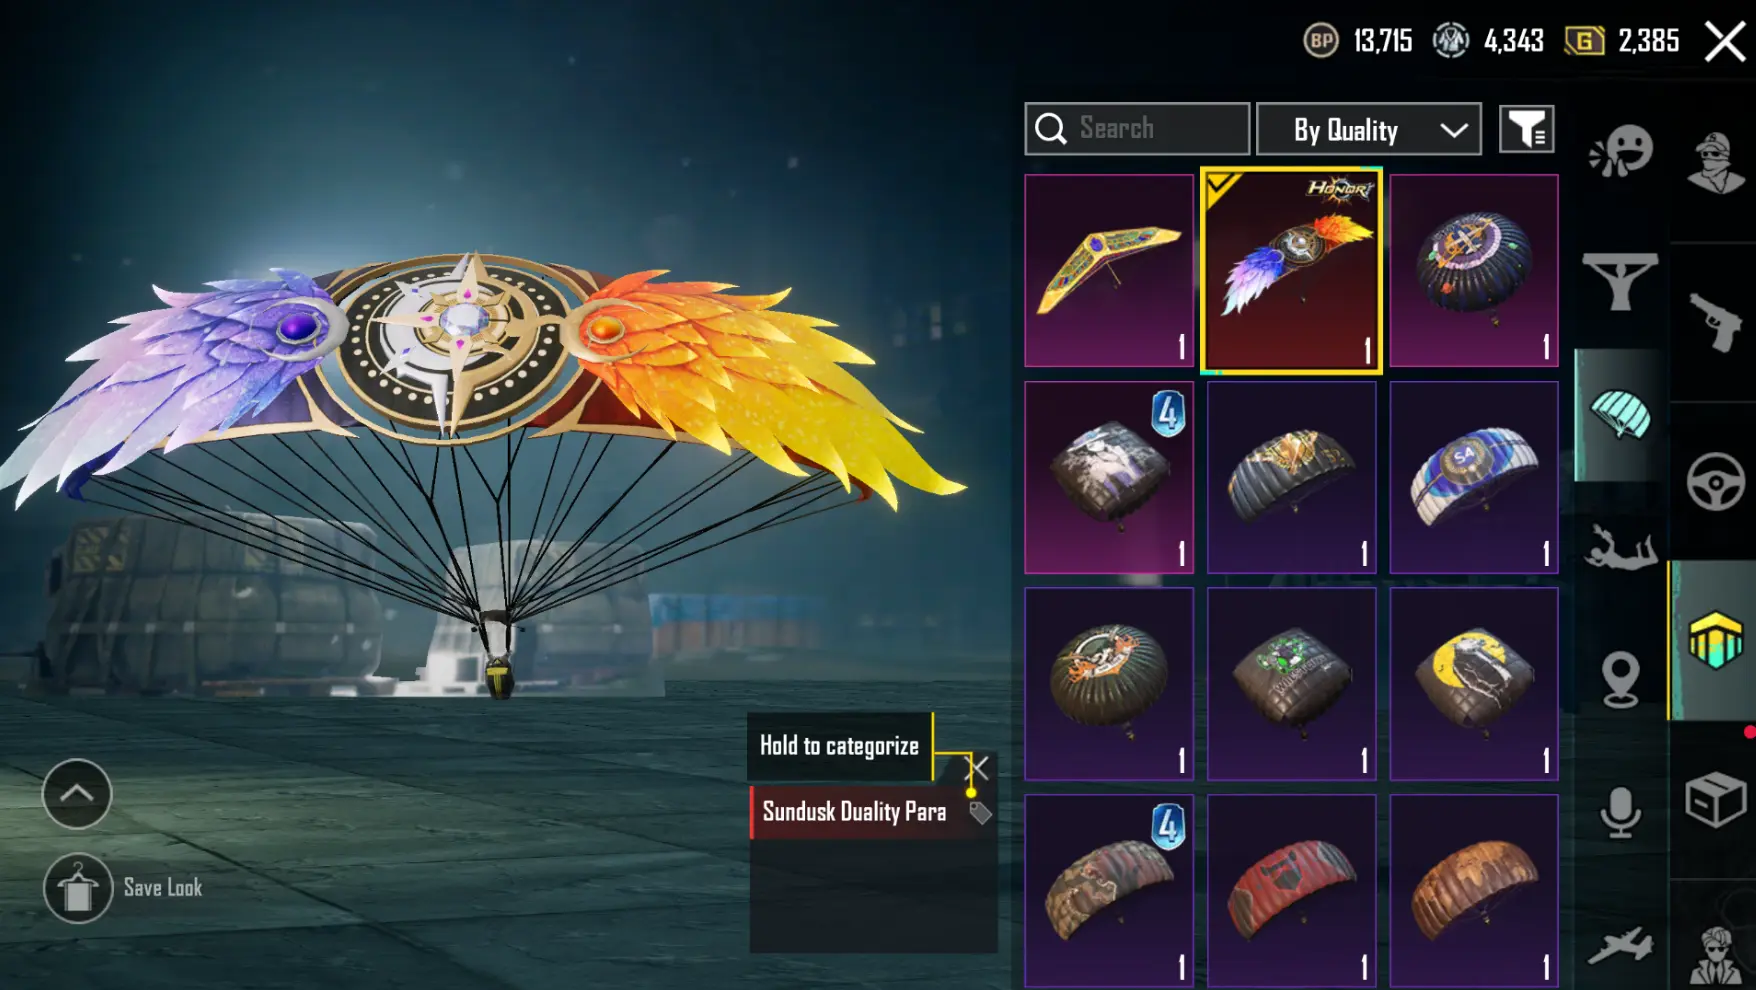Image resolution: width=1756 pixels, height=990 pixels.
Task: Select the location pin category icon
Action: [1620, 679]
